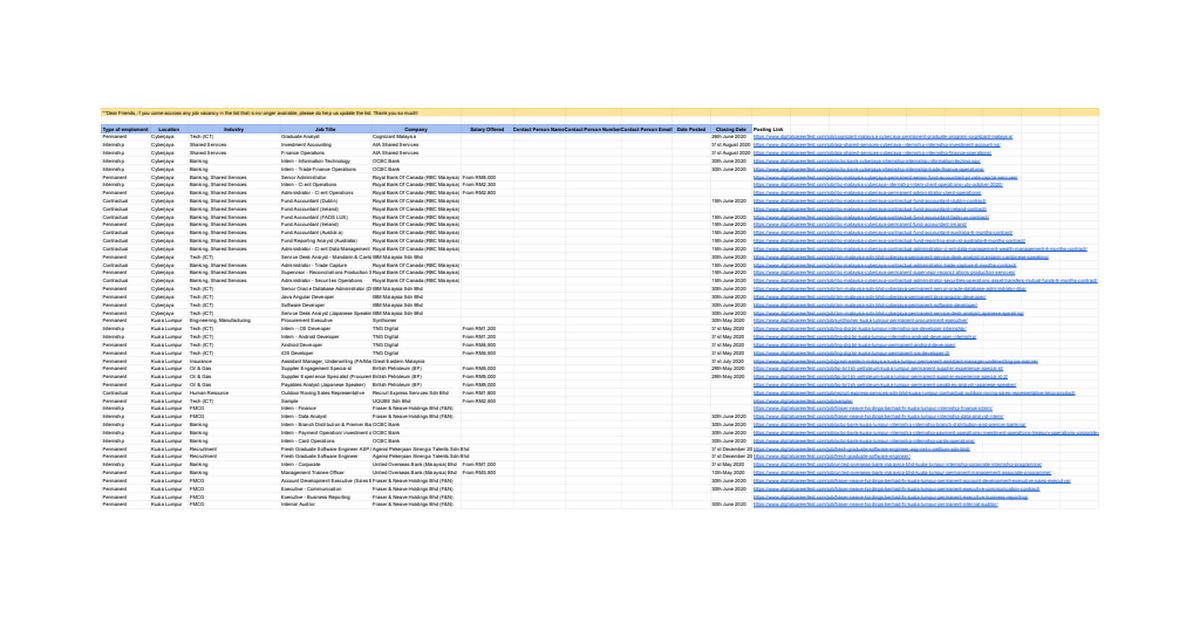Click 'Recruit Express Services Sdn Bhd' cell
The height and width of the screenshot is (630, 1200).
(416, 393)
